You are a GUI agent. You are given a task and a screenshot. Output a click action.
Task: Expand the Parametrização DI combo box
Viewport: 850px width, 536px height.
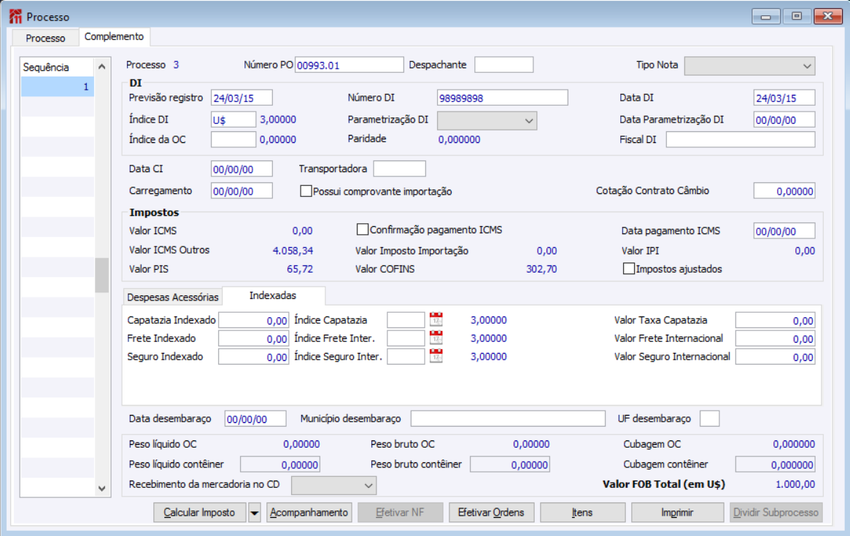tap(487, 120)
